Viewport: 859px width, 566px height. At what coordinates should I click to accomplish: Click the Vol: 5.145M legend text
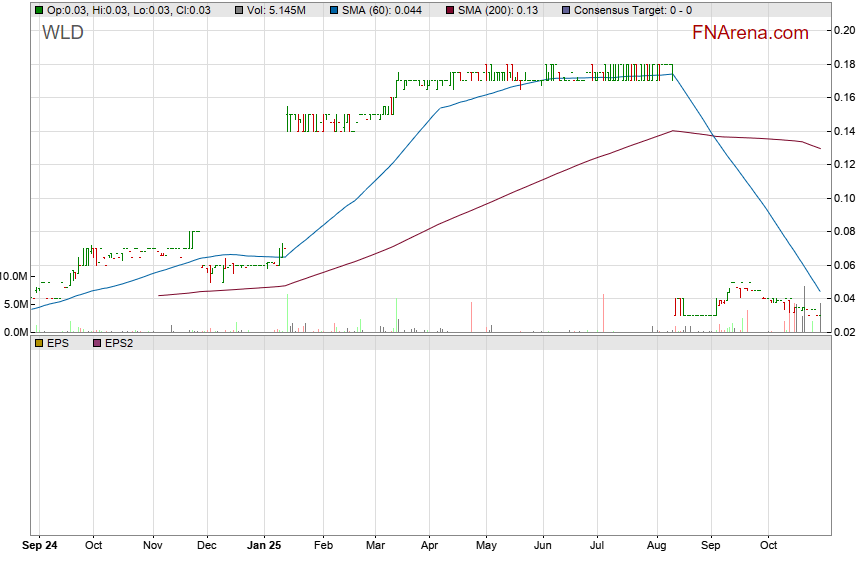[277, 10]
